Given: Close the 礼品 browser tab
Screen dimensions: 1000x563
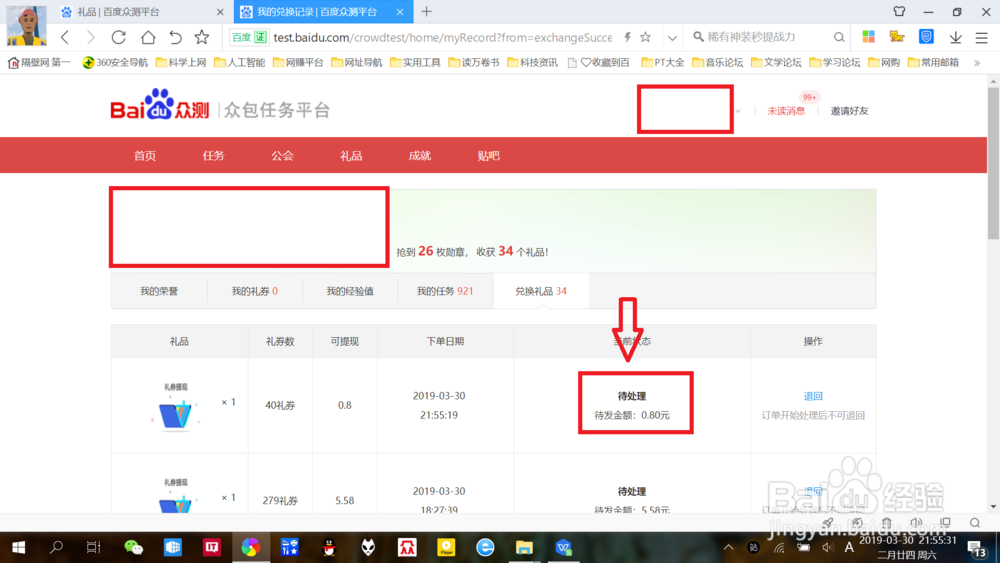Looking at the screenshot, I should pos(220,11).
